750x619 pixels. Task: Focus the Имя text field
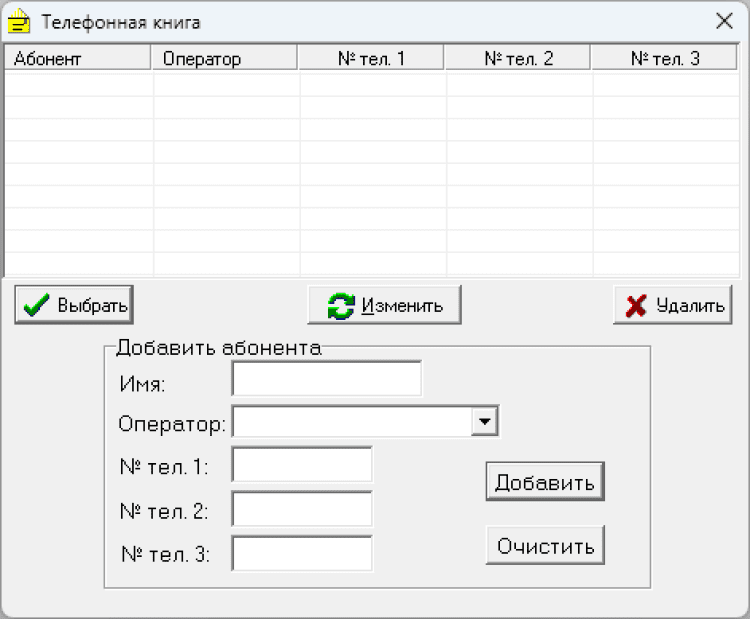(326, 380)
